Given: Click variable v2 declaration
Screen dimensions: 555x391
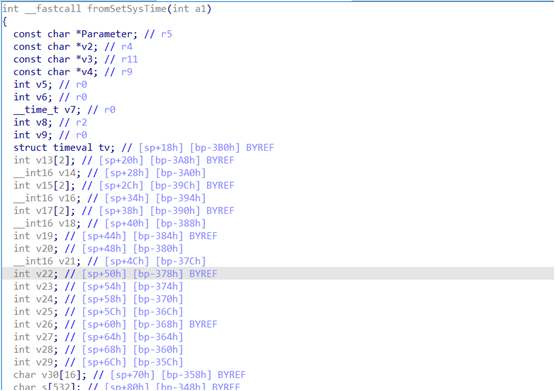Looking at the screenshot, I should 55,47.
